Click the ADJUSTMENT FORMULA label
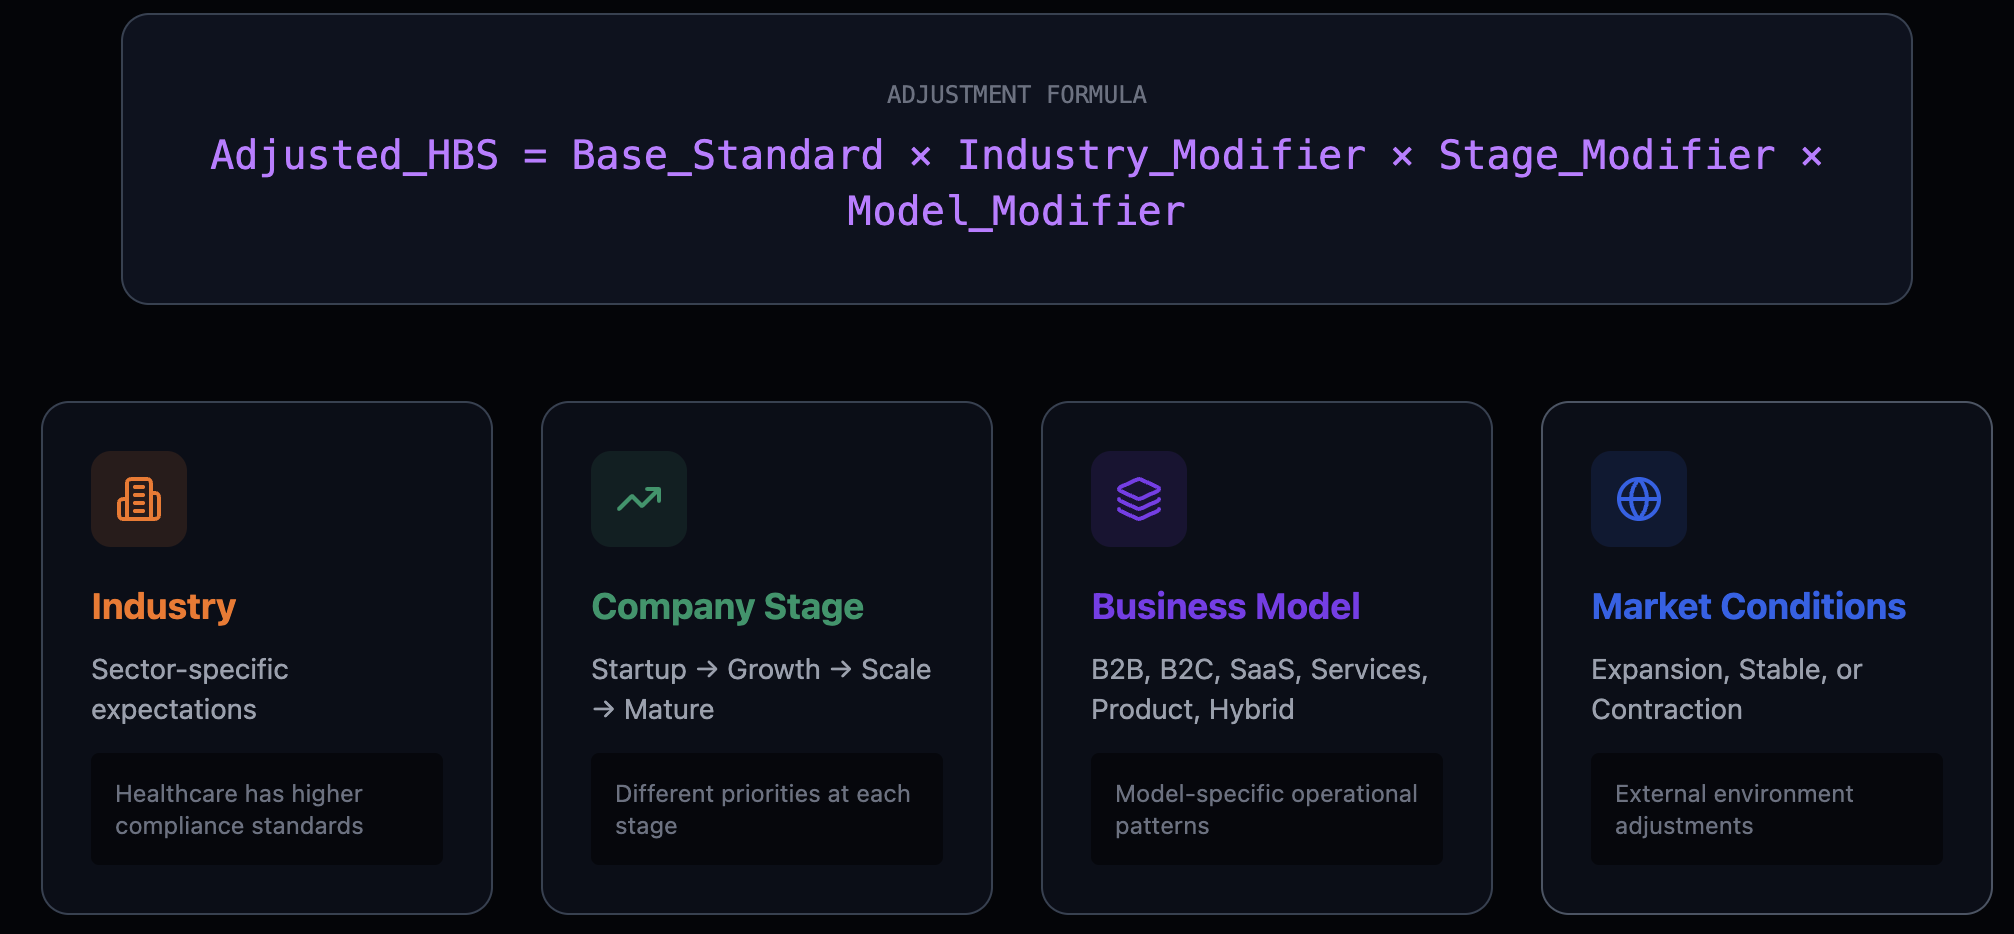 [1016, 95]
